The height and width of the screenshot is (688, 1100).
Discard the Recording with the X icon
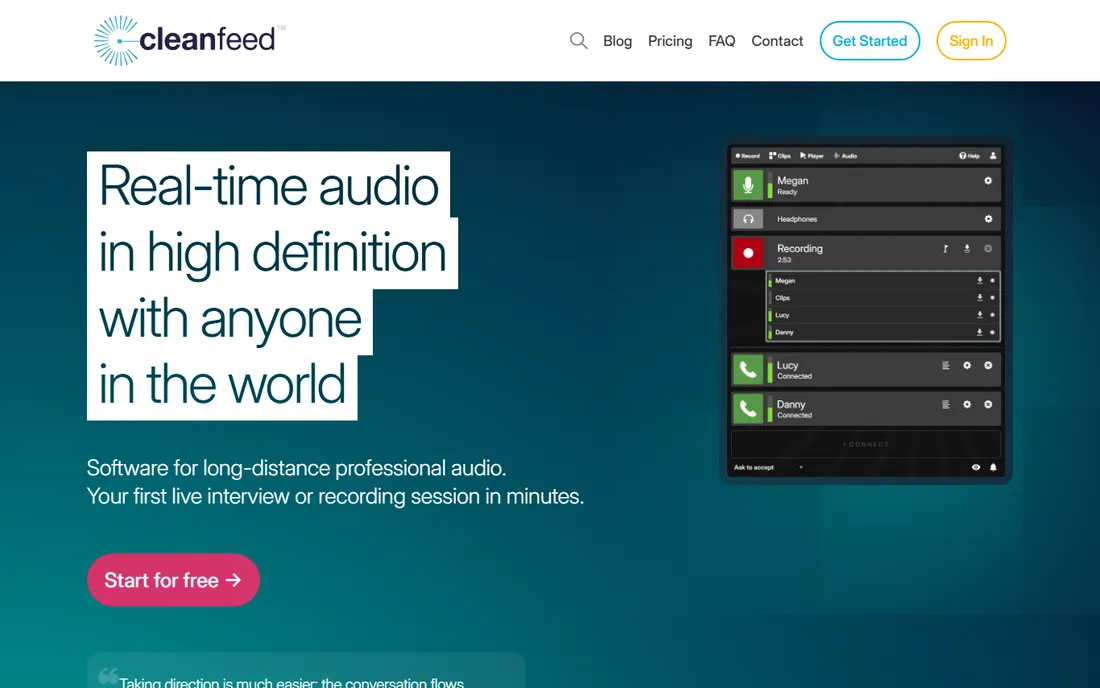[988, 248]
